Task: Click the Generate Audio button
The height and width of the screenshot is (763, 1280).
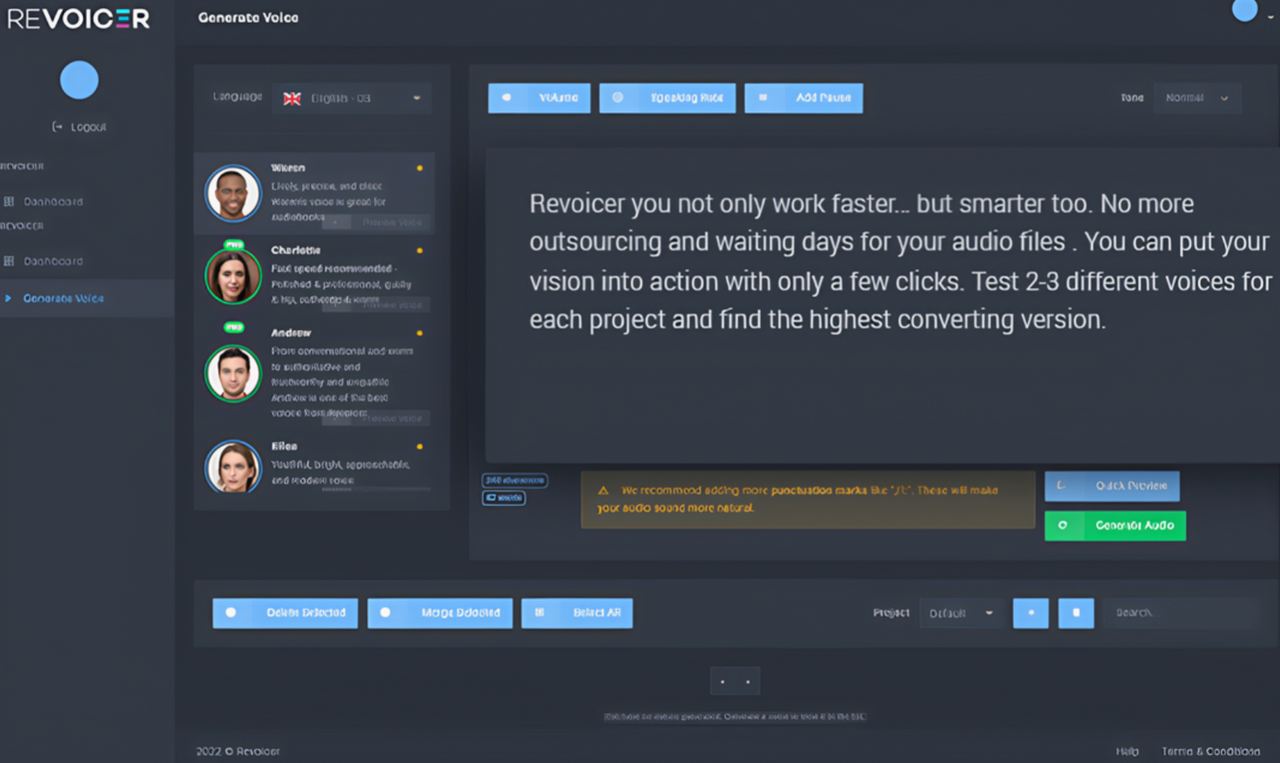Action: tap(1114, 525)
